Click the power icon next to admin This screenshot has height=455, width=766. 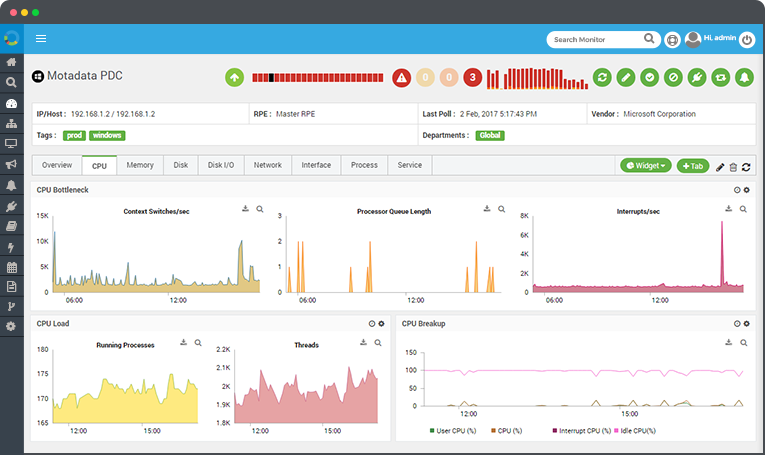[x=746, y=40]
